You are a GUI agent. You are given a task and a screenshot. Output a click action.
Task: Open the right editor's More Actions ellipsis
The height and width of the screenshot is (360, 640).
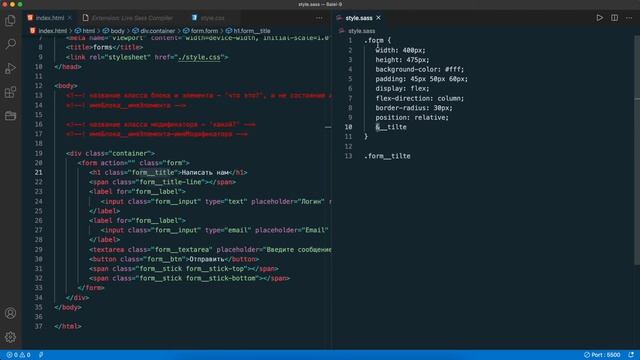[629, 18]
